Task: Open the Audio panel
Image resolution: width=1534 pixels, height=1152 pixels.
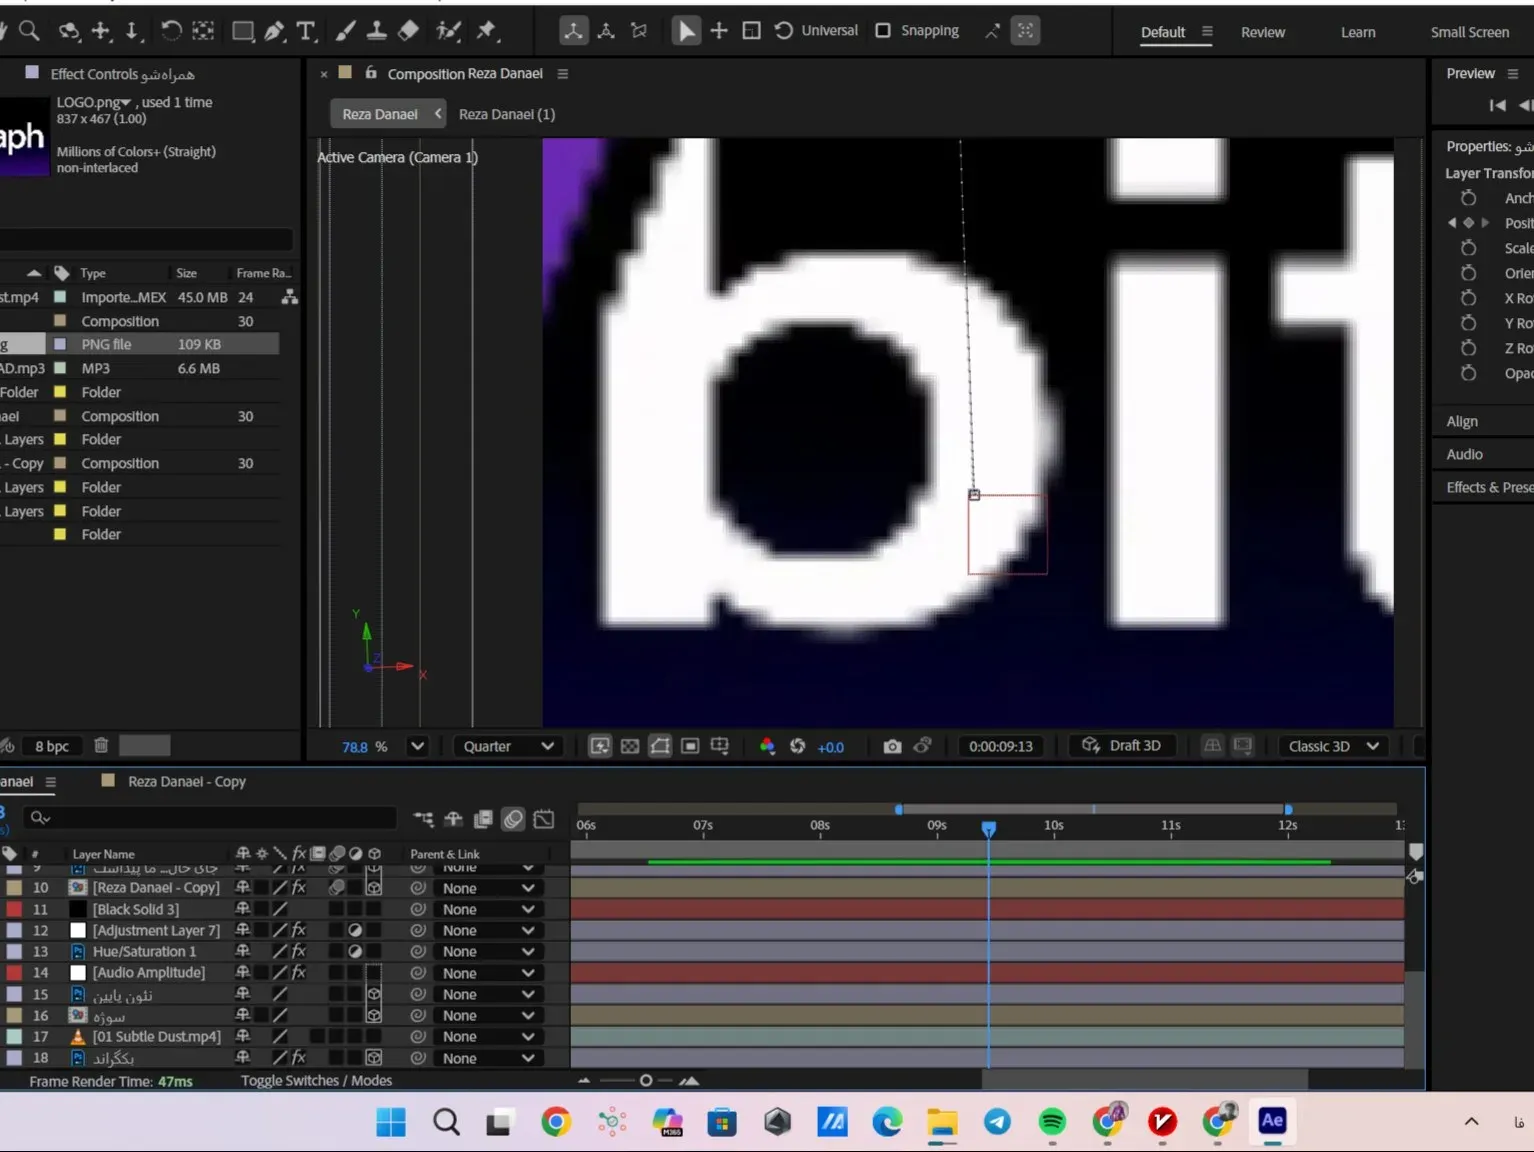Action: 1464,455
